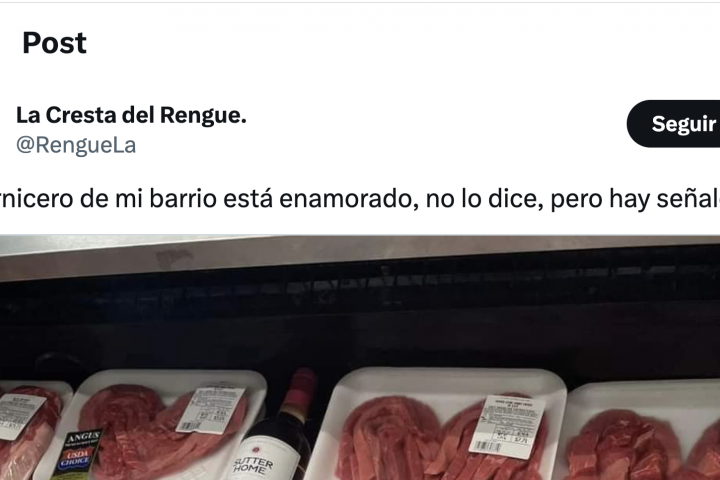Click the word barrio in the tweet text

coord(183,198)
